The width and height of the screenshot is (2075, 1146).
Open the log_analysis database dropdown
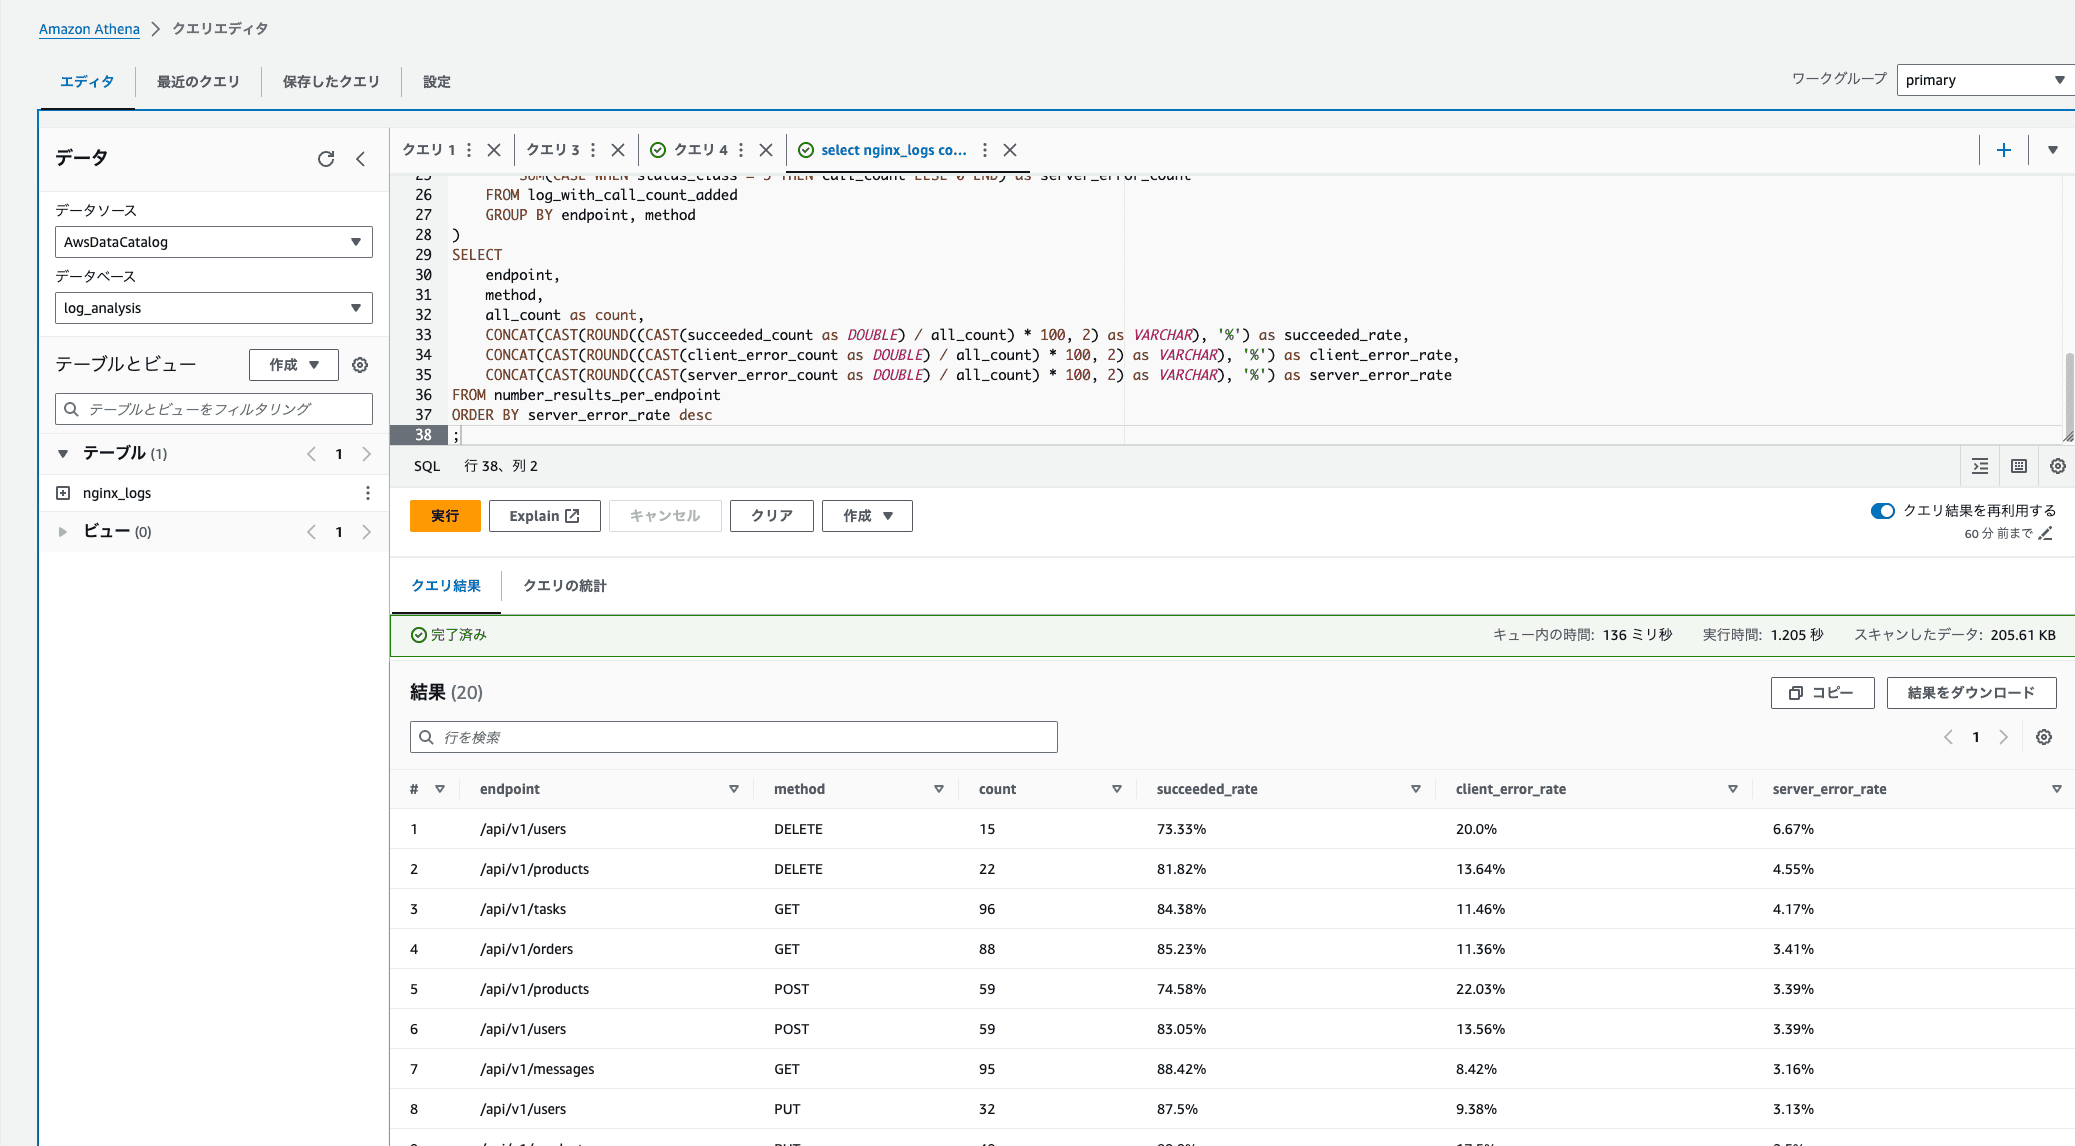[213, 308]
